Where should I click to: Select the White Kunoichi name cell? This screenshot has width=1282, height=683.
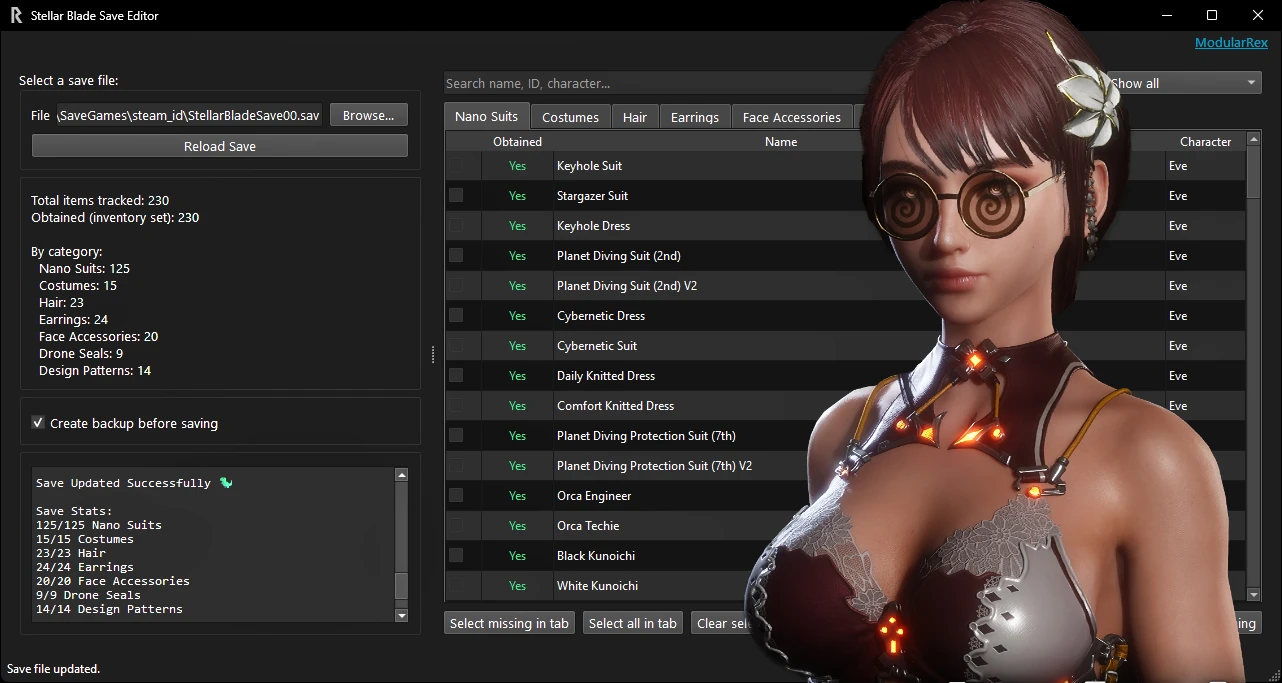point(597,586)
